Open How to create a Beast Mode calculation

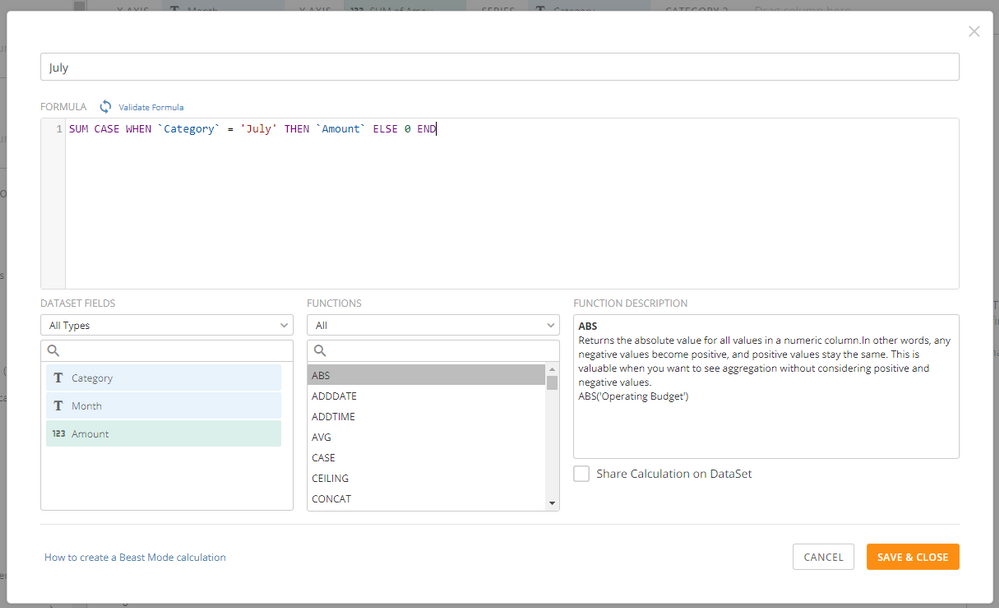point(135,557)
